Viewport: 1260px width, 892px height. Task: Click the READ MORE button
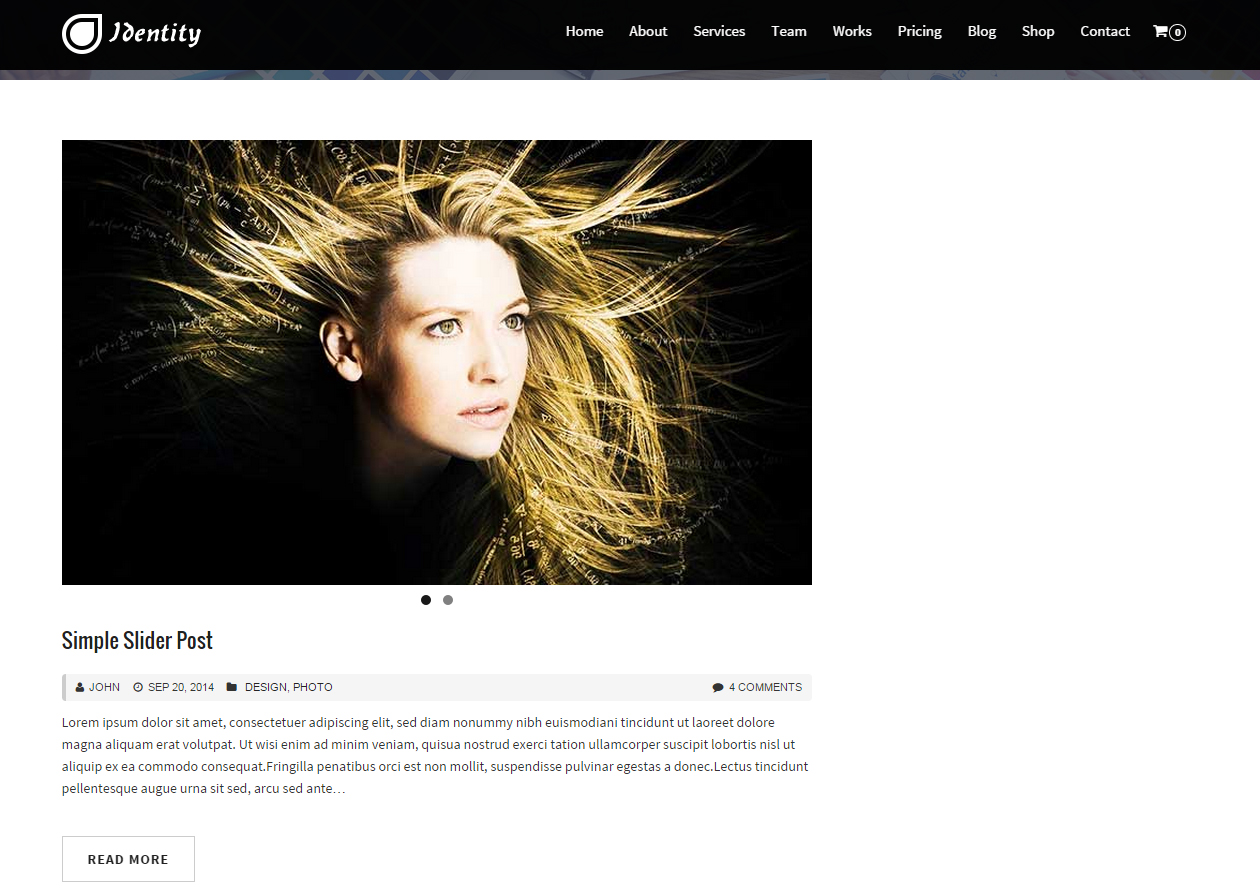[128, 858]
